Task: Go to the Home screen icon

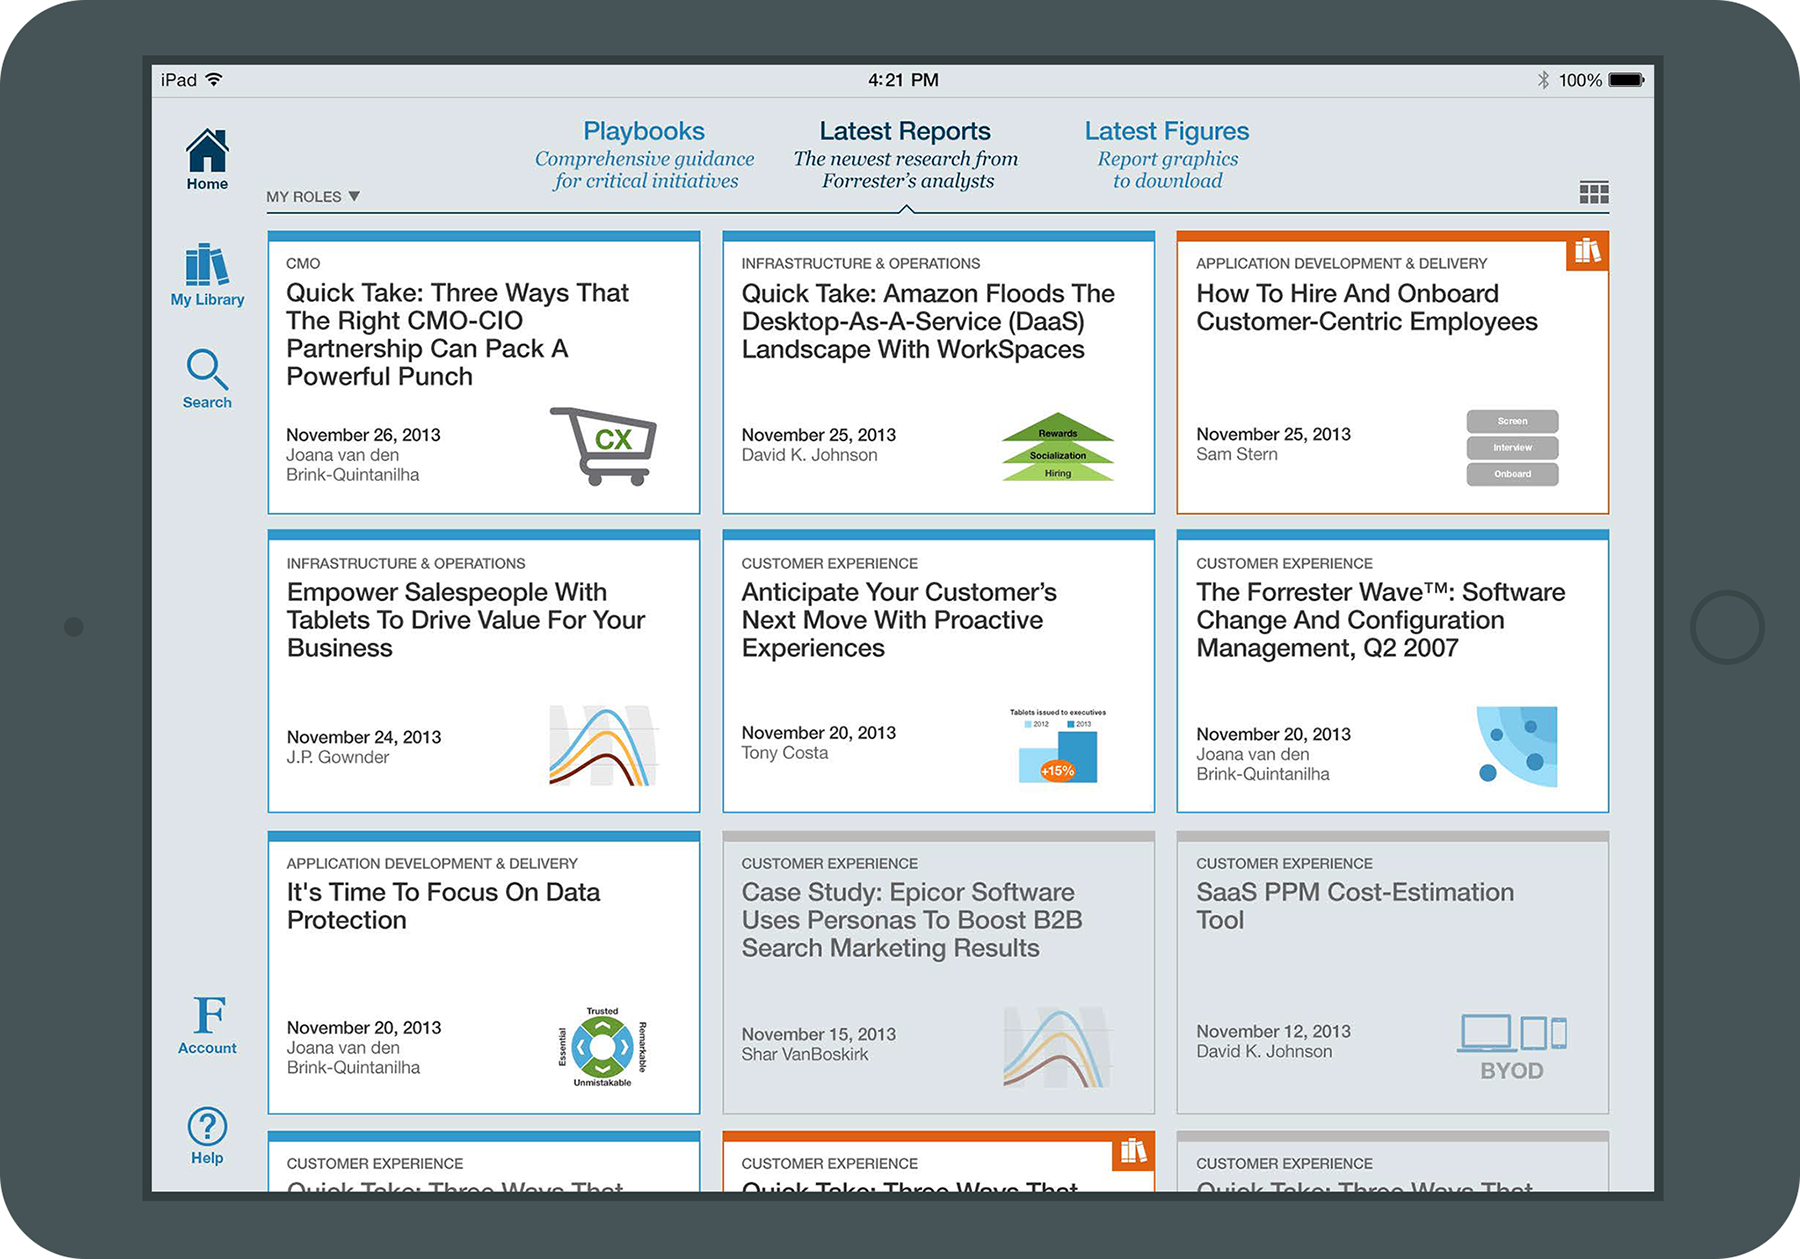Action: click(207, 158)
